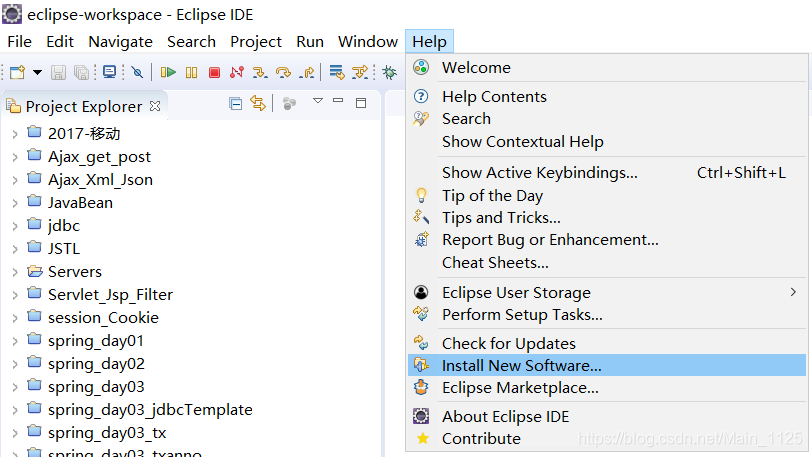
Task: Click the Suspend debug icon
Action: click(x=192, y=72)
